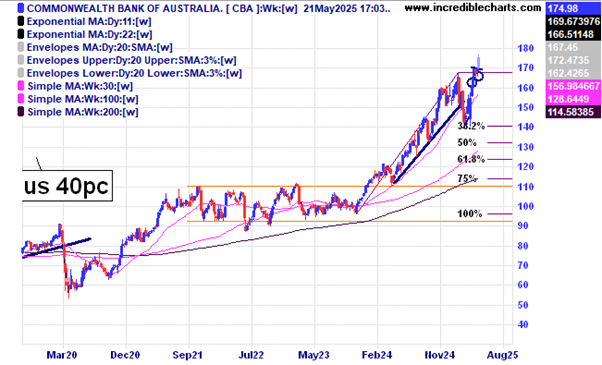Click the 180 price axis label
This screenshot has height=365, width=602.
526,48
